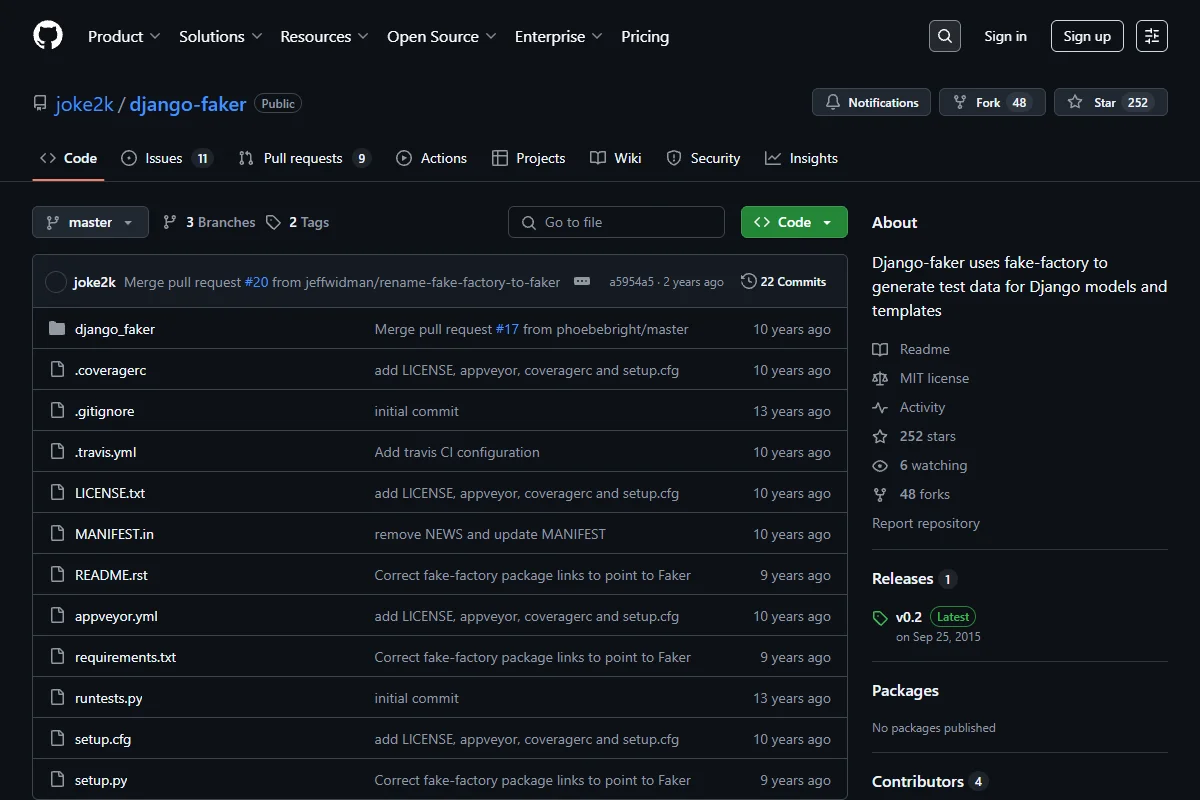Click the GitHub logo icon
This screenshot has width=1200, height=800.
pyautogui.click(x=48, y=36)
